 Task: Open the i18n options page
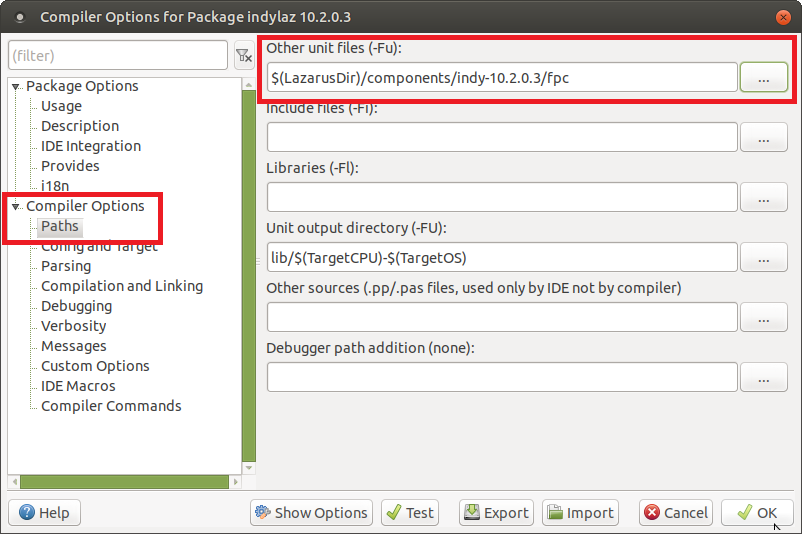point(55,186)
